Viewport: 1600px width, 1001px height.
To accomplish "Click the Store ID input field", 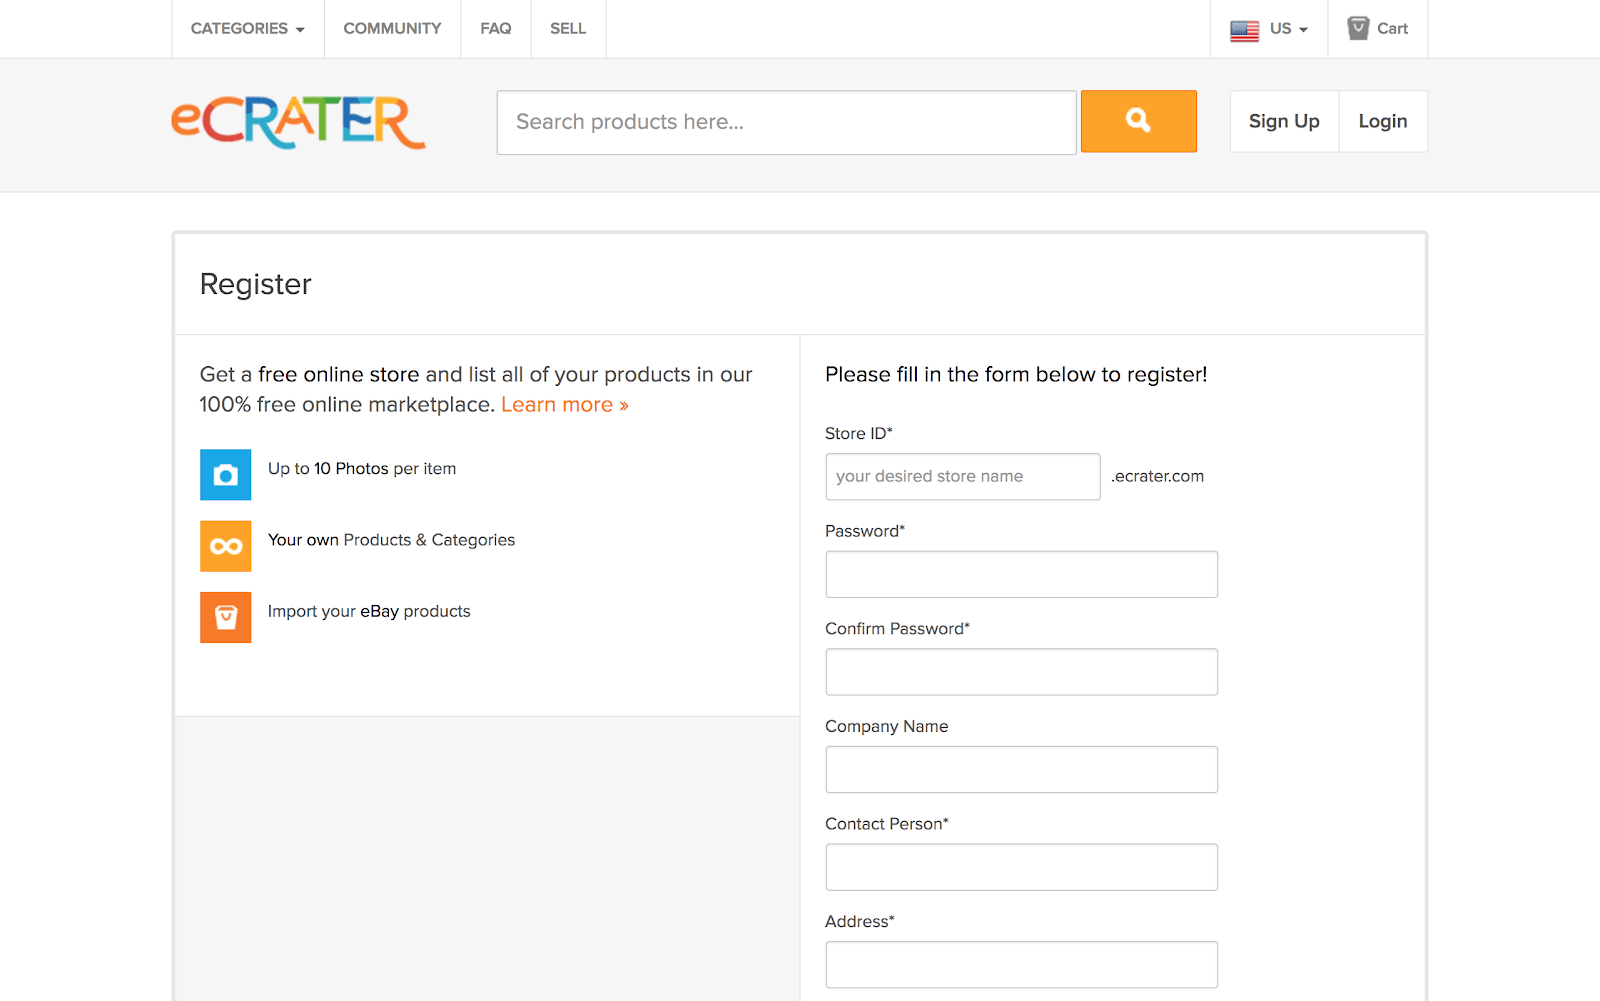I will (x=962, y=476).
